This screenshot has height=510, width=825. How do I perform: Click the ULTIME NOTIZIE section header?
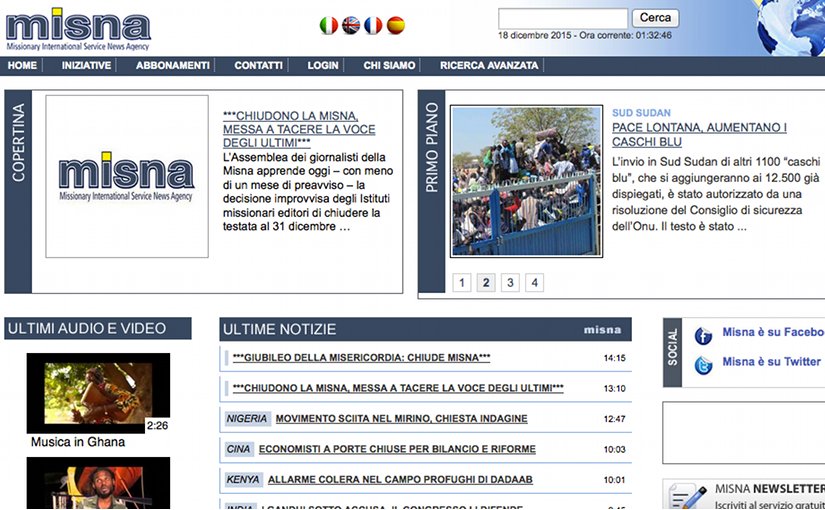click(425, 329)
